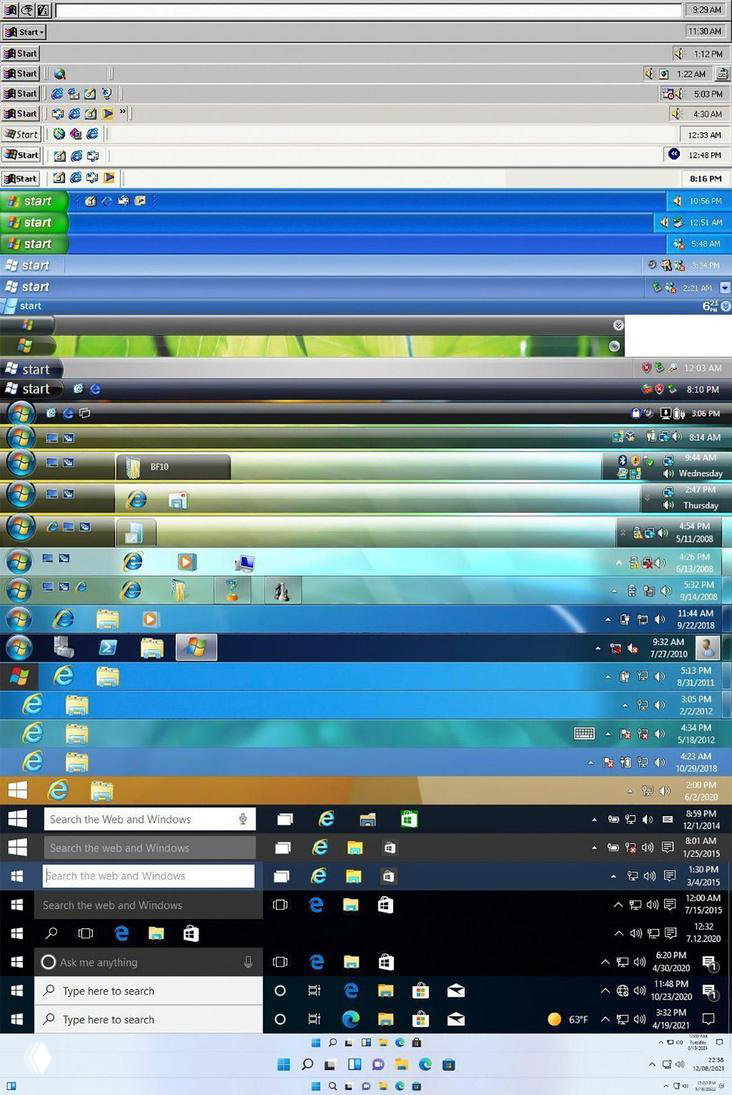Click the clock showing 7/27/2010

click(x=669, y=648)
